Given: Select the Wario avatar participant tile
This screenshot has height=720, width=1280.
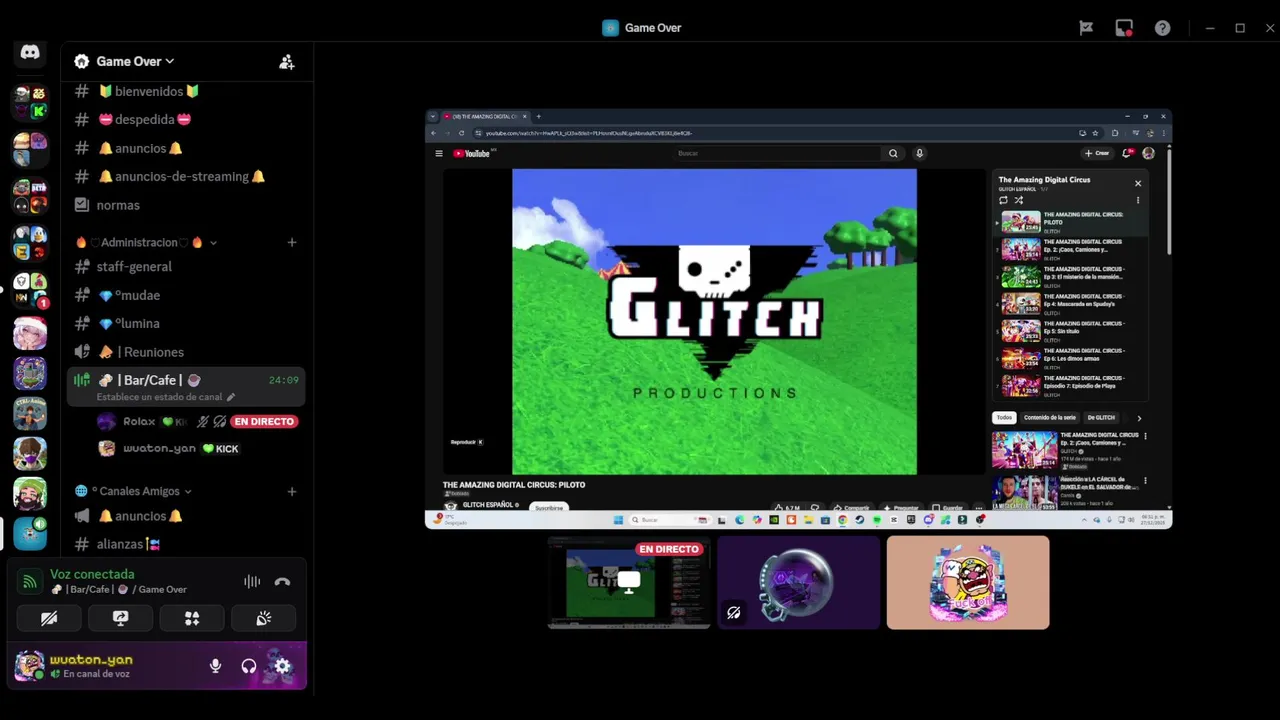Looking at the screenshot, I should click(968, 582).
